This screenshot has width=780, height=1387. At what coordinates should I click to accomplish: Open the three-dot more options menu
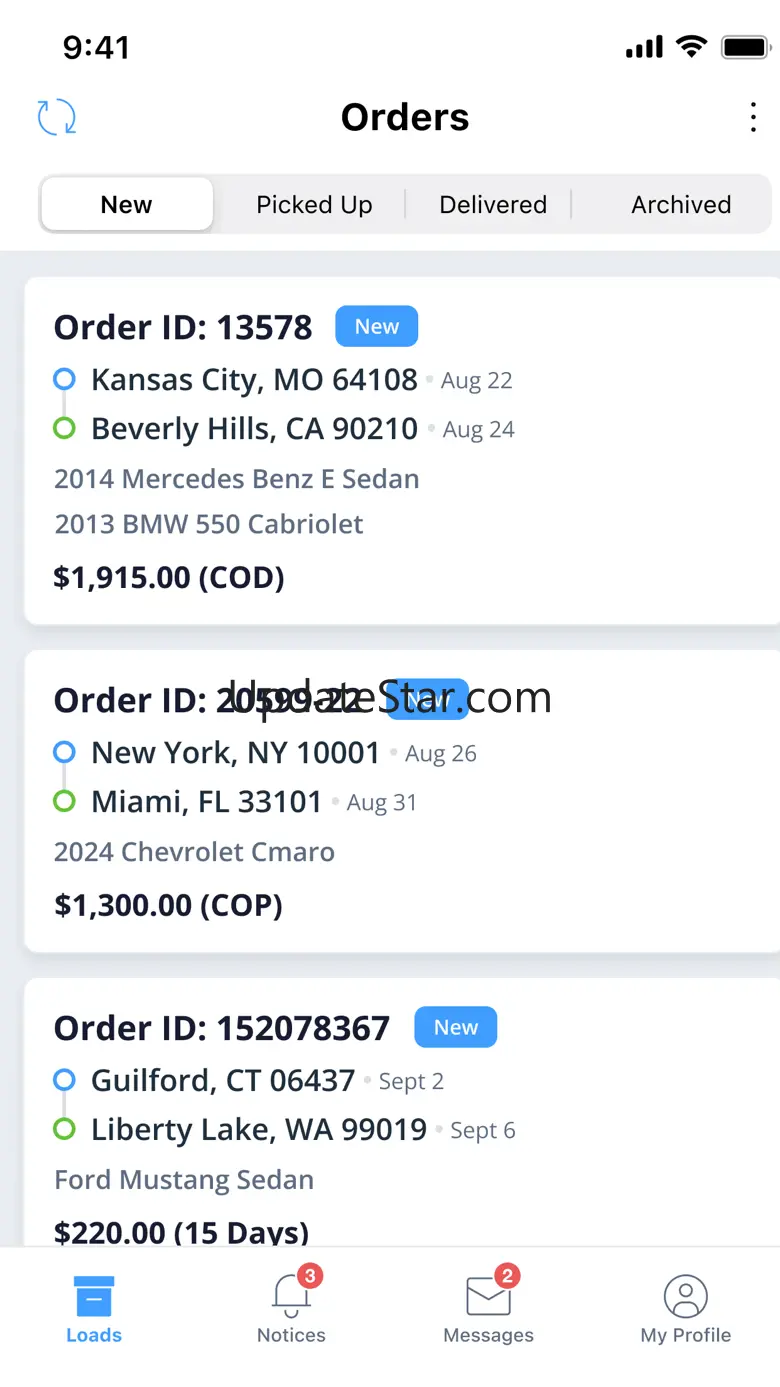753,117
